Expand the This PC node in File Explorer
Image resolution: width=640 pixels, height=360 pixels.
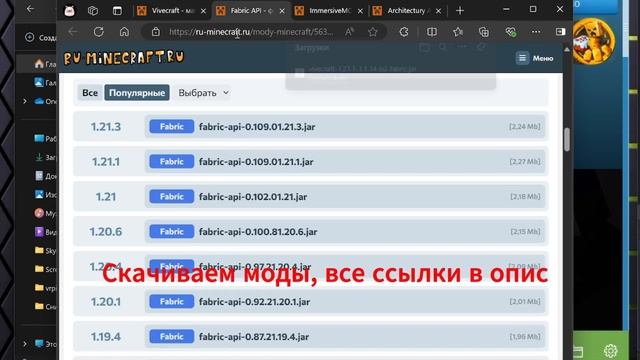(x=25, y=344)
